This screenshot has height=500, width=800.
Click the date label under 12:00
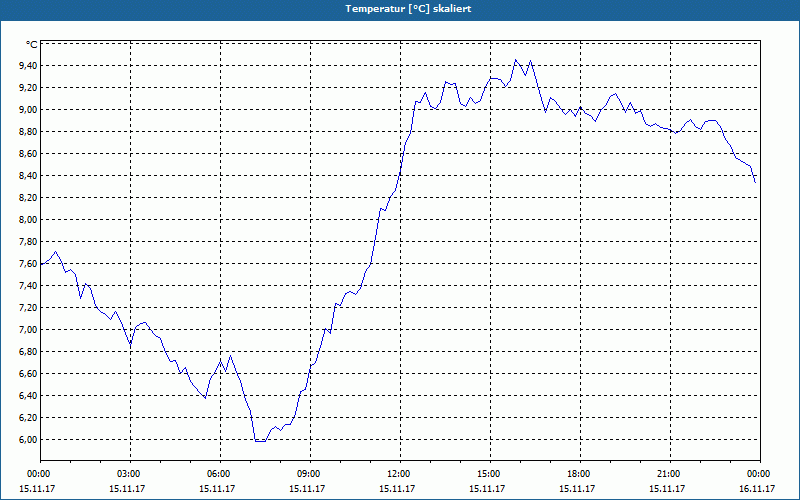pyautogui.click(x=397, y=488)
